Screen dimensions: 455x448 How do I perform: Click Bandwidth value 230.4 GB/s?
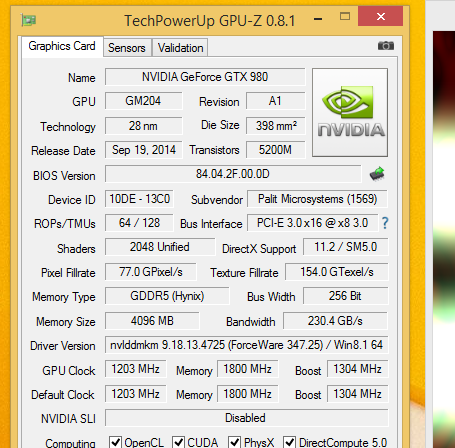point(335,321)
